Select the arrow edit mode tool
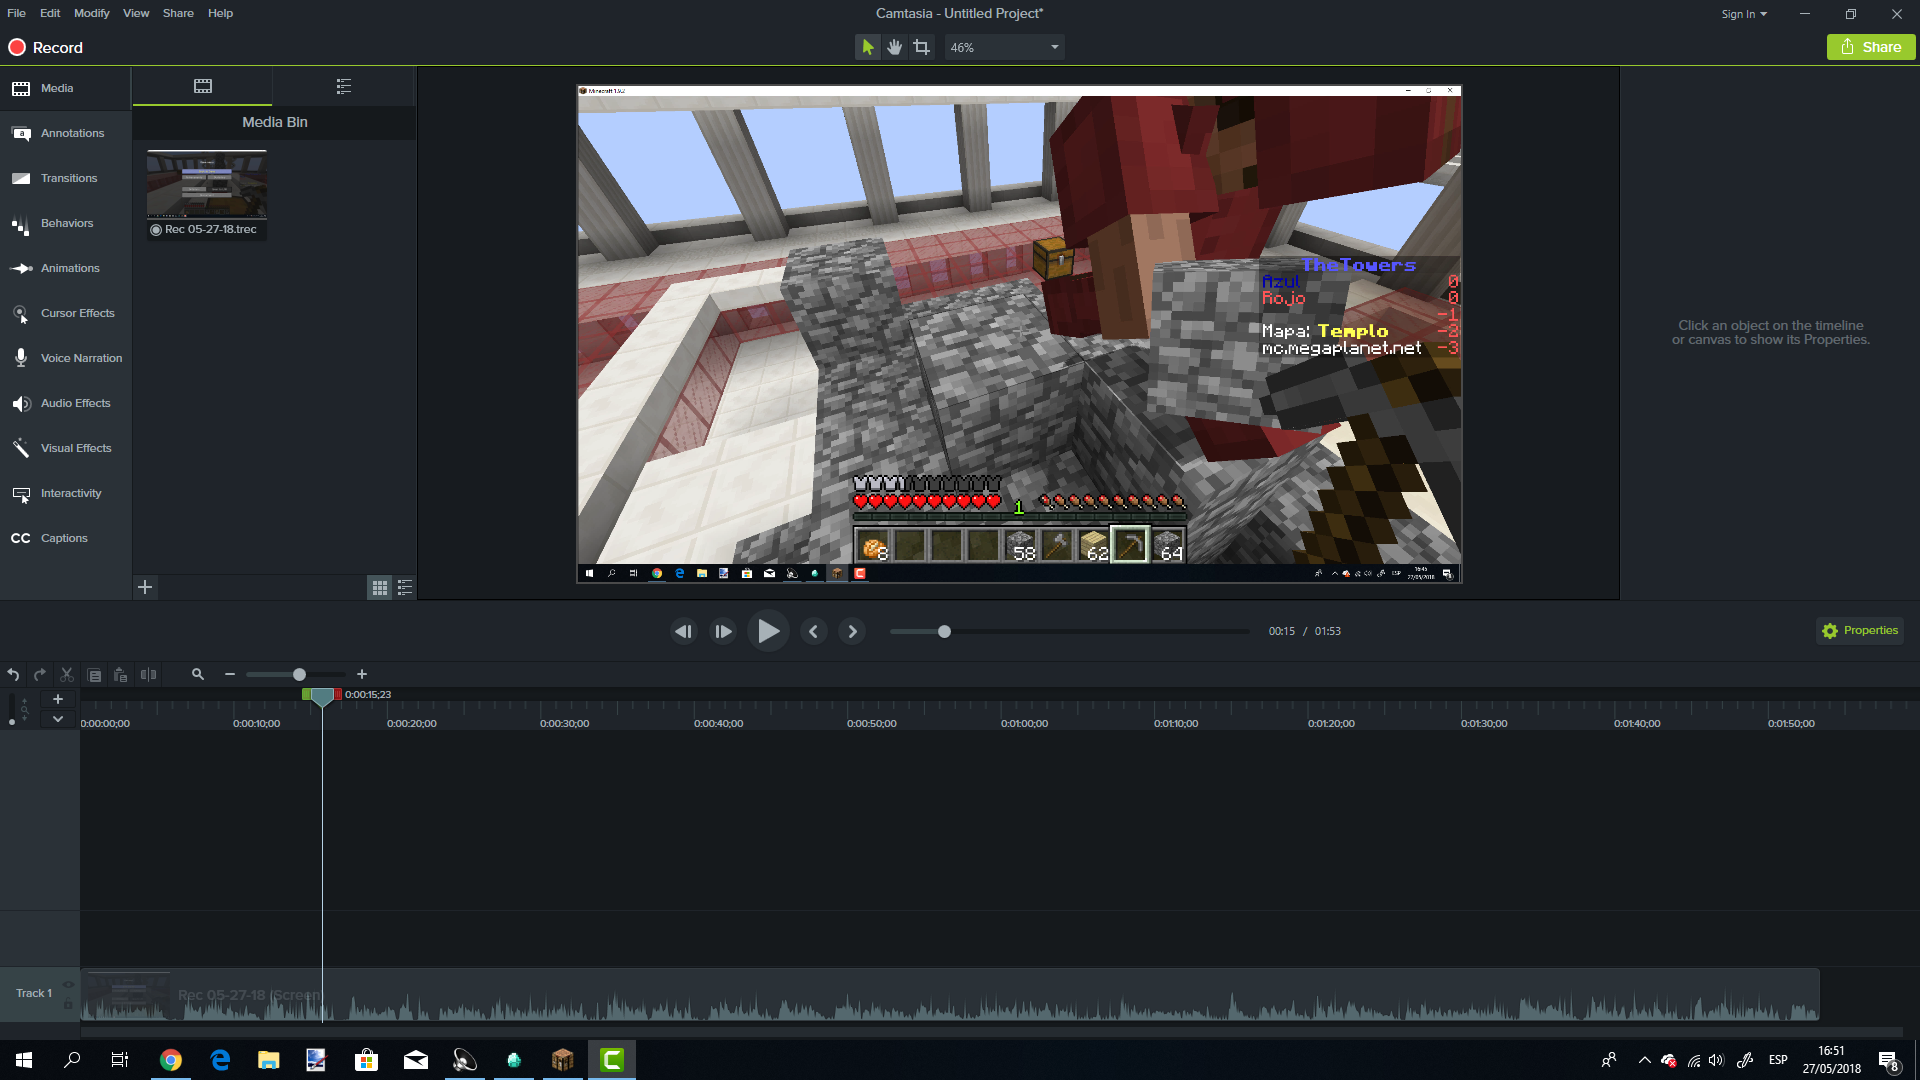Screen dimensions: 1920x1080 (868, 47)
